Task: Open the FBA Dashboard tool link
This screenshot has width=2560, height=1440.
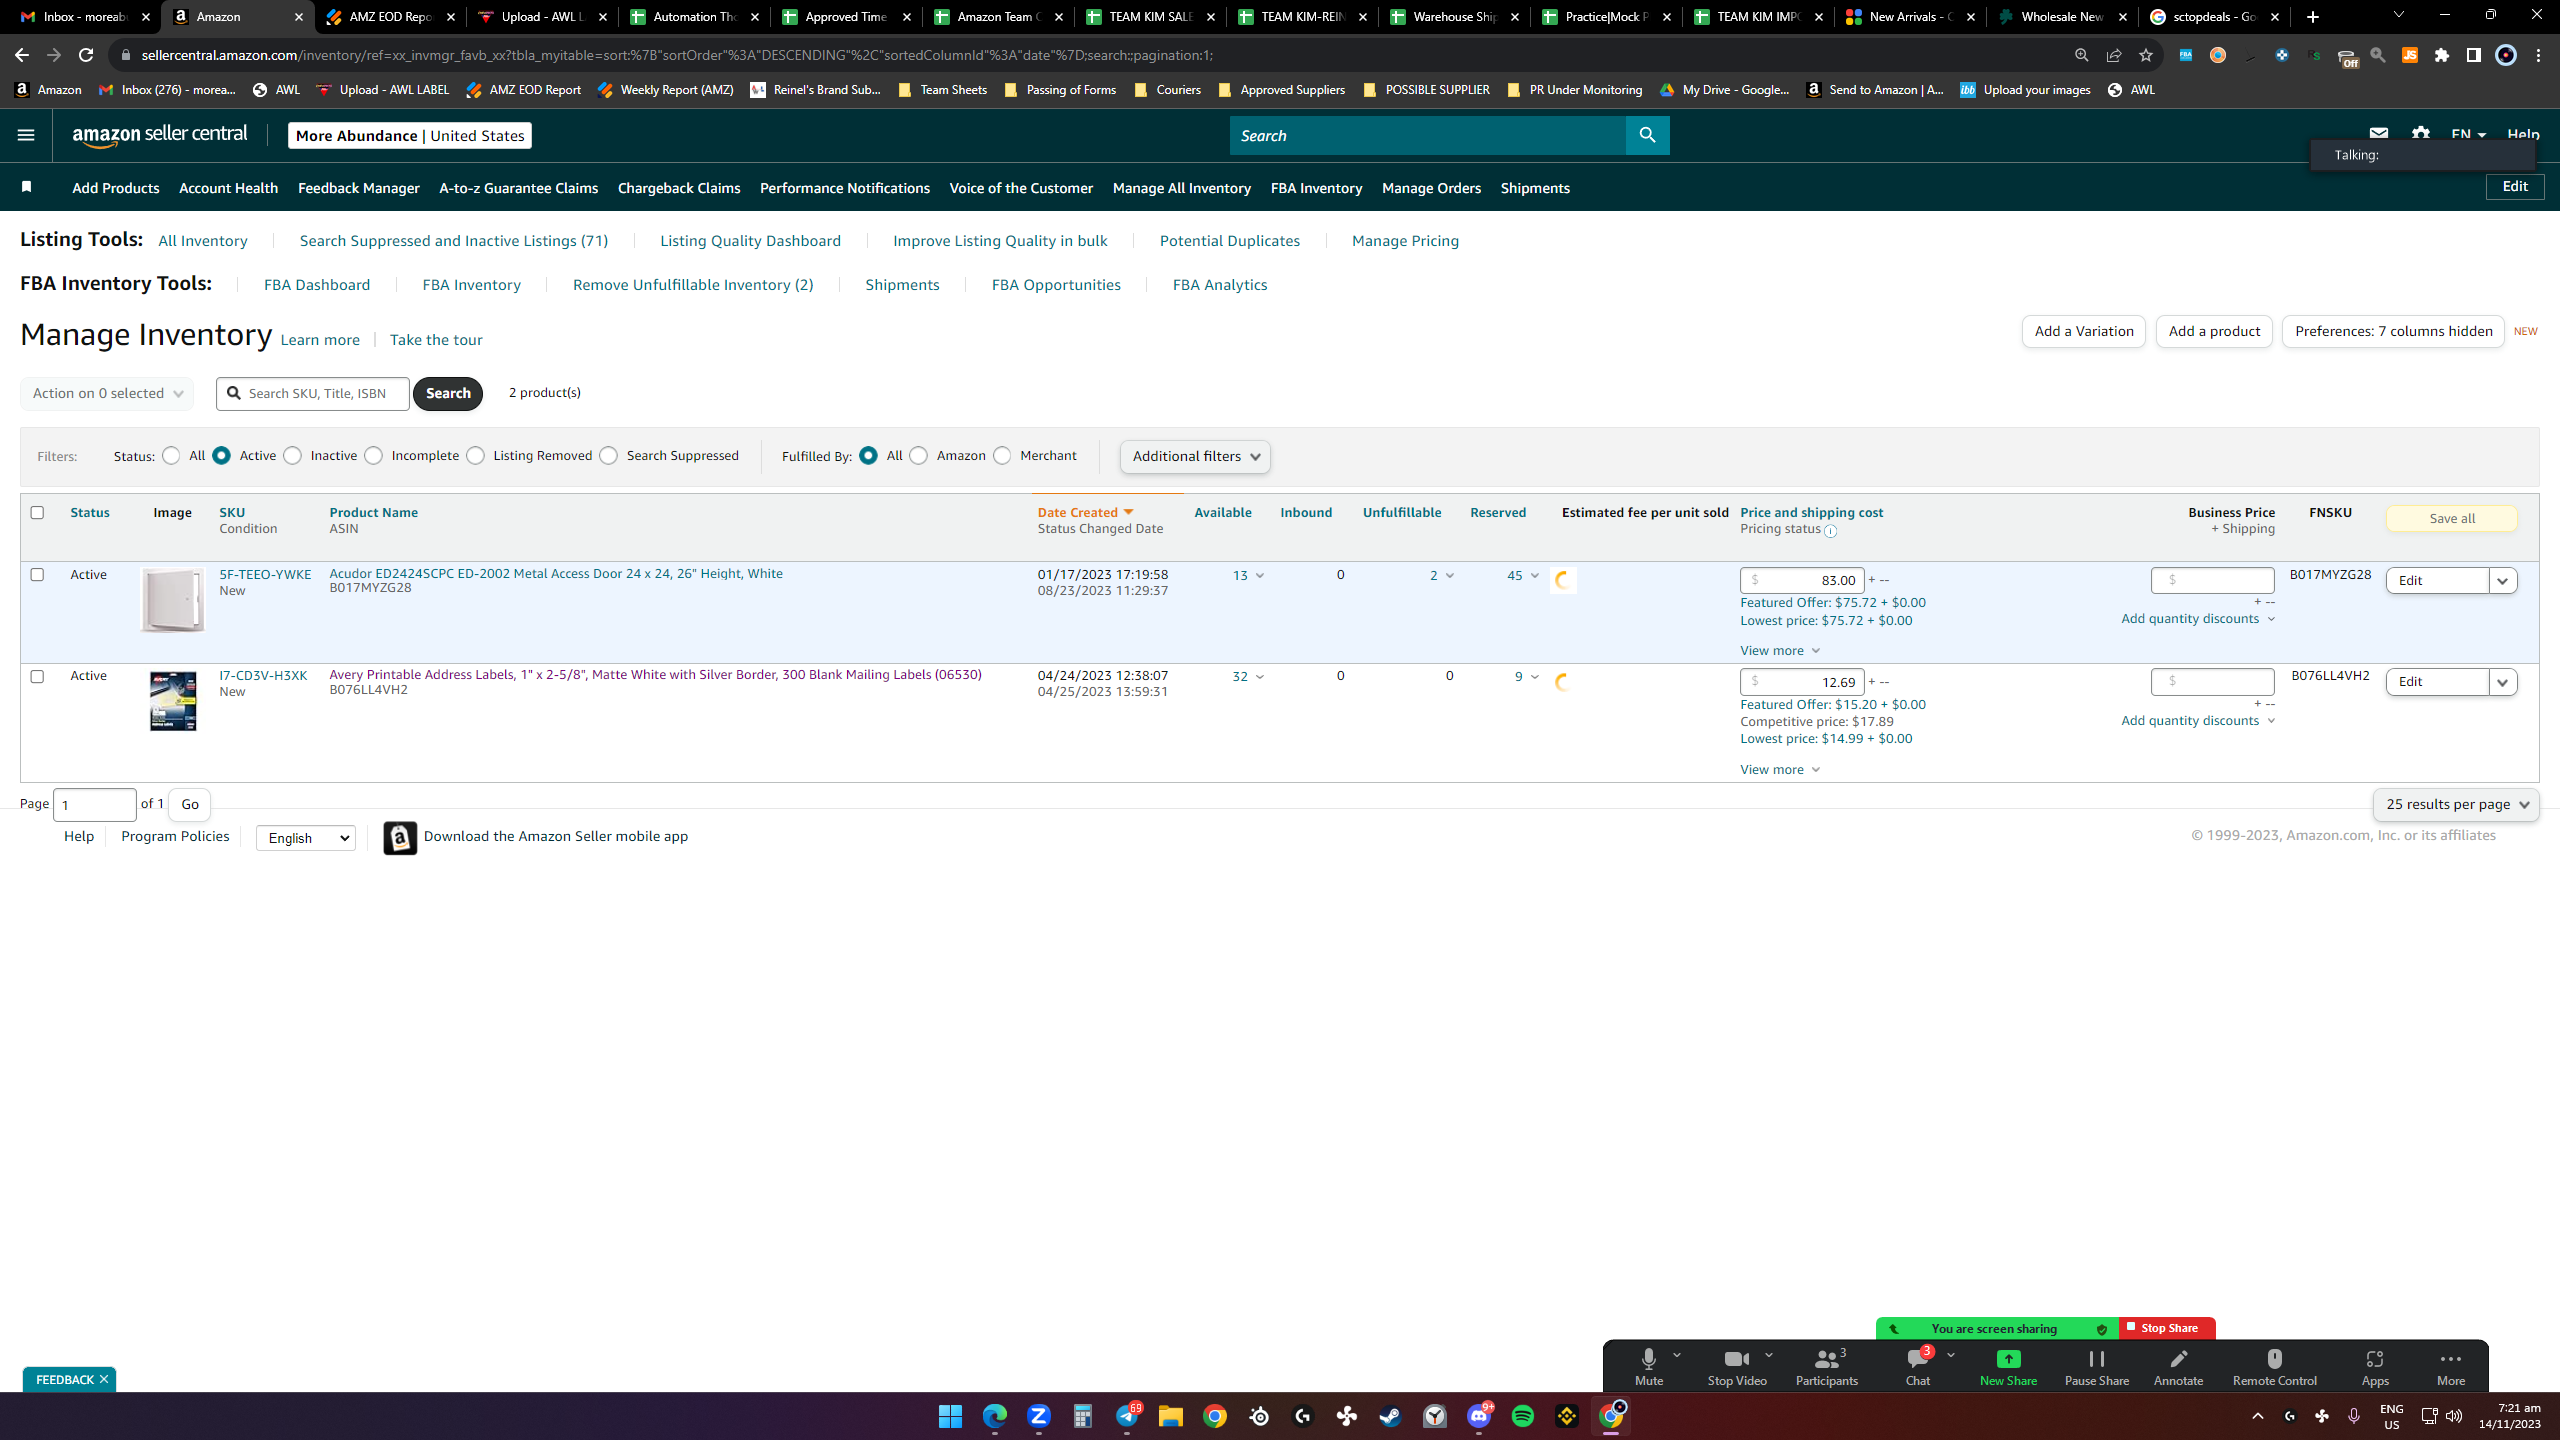Action: pyautogui.click(x=317, y=285)
